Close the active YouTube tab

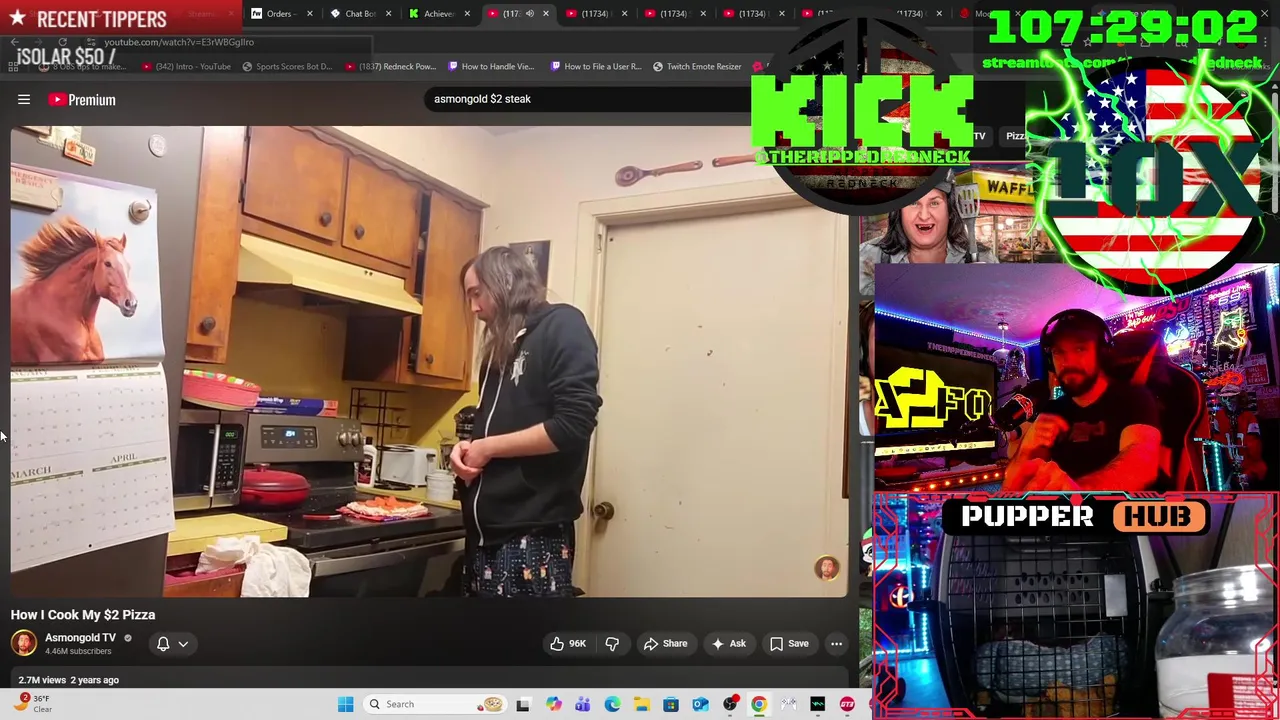pos(546,13)
